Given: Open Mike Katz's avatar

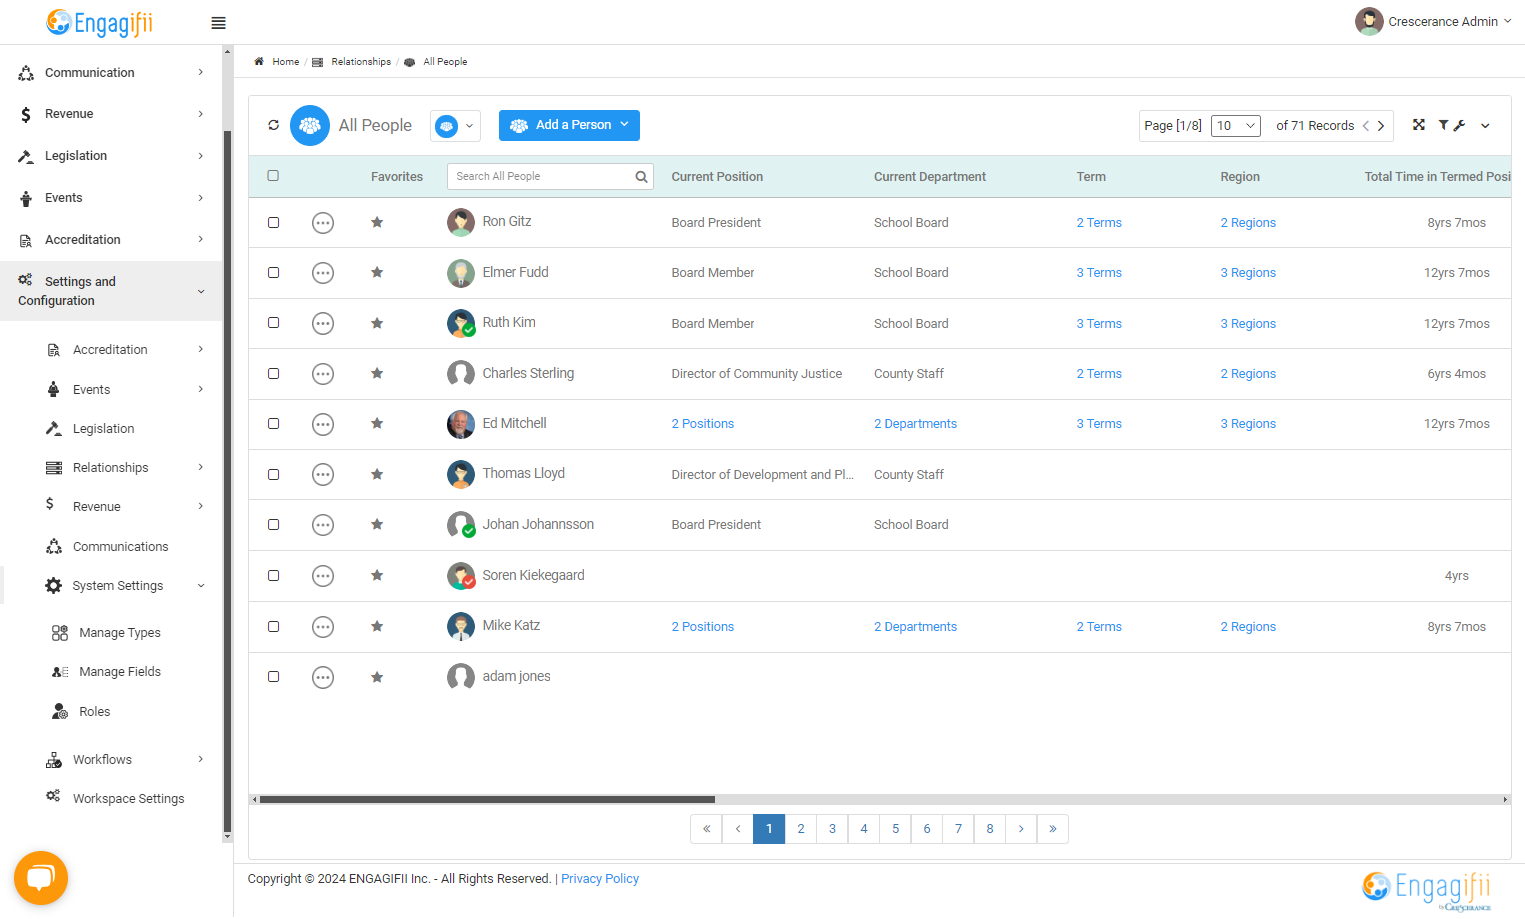Looking at the screenshot, I should tap(461, 626).
